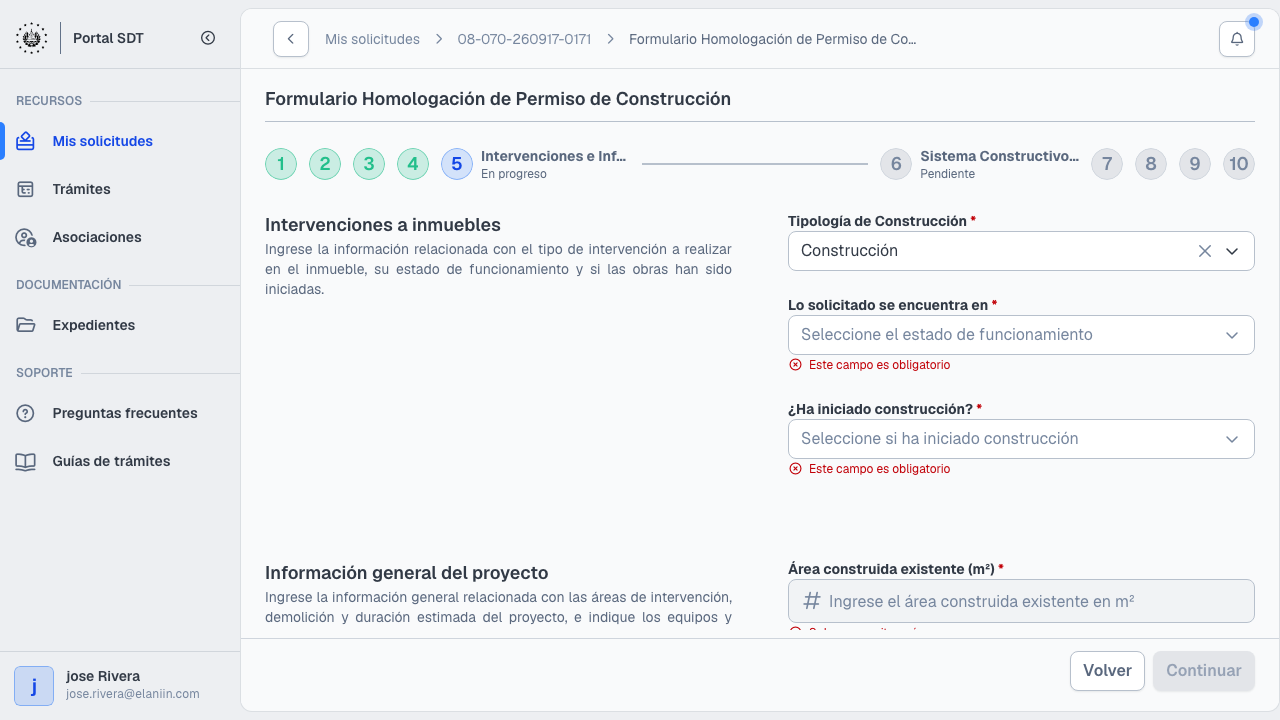This screenshot has width=1280, height=720.
Task: Click the jose.rivera@elaniin.com email text
Action: coord(133,694)
